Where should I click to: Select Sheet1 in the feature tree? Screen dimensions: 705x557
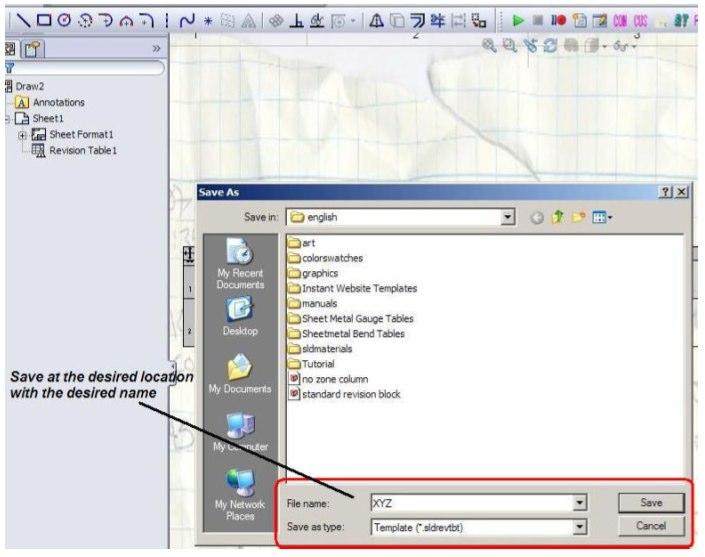tap(48, 119)
